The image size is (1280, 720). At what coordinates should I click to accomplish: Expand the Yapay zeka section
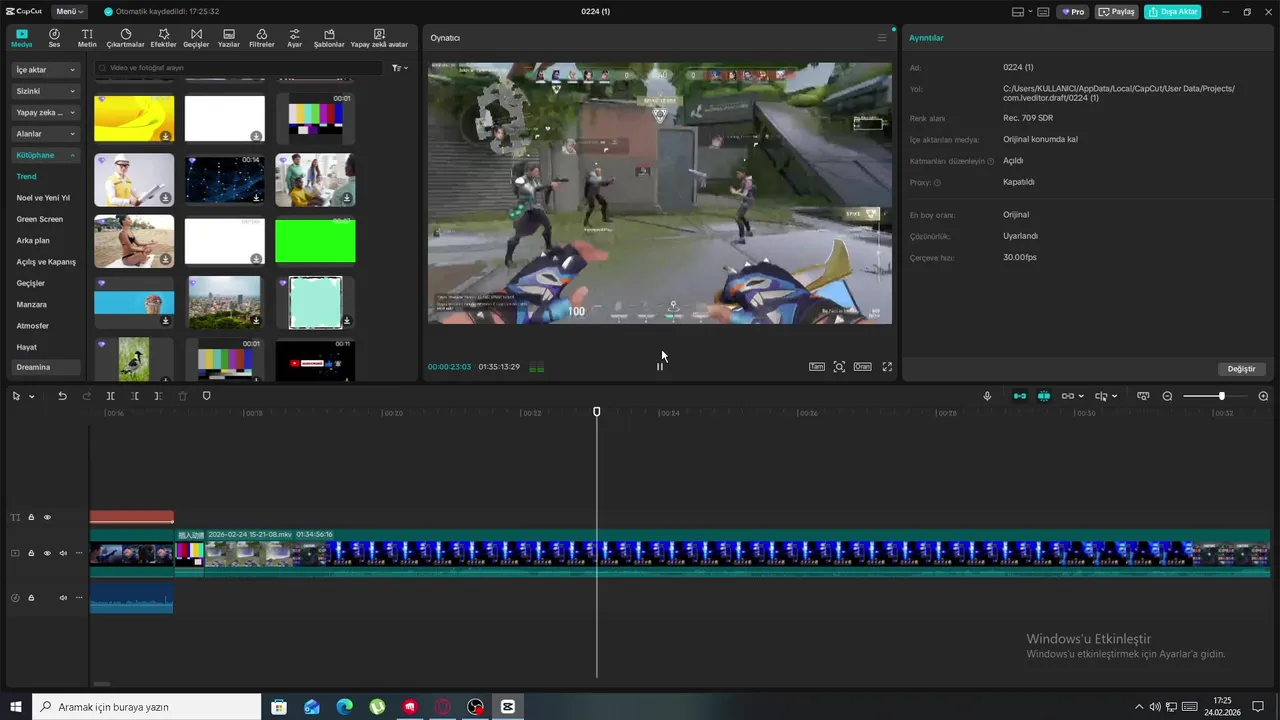(46, 113)
